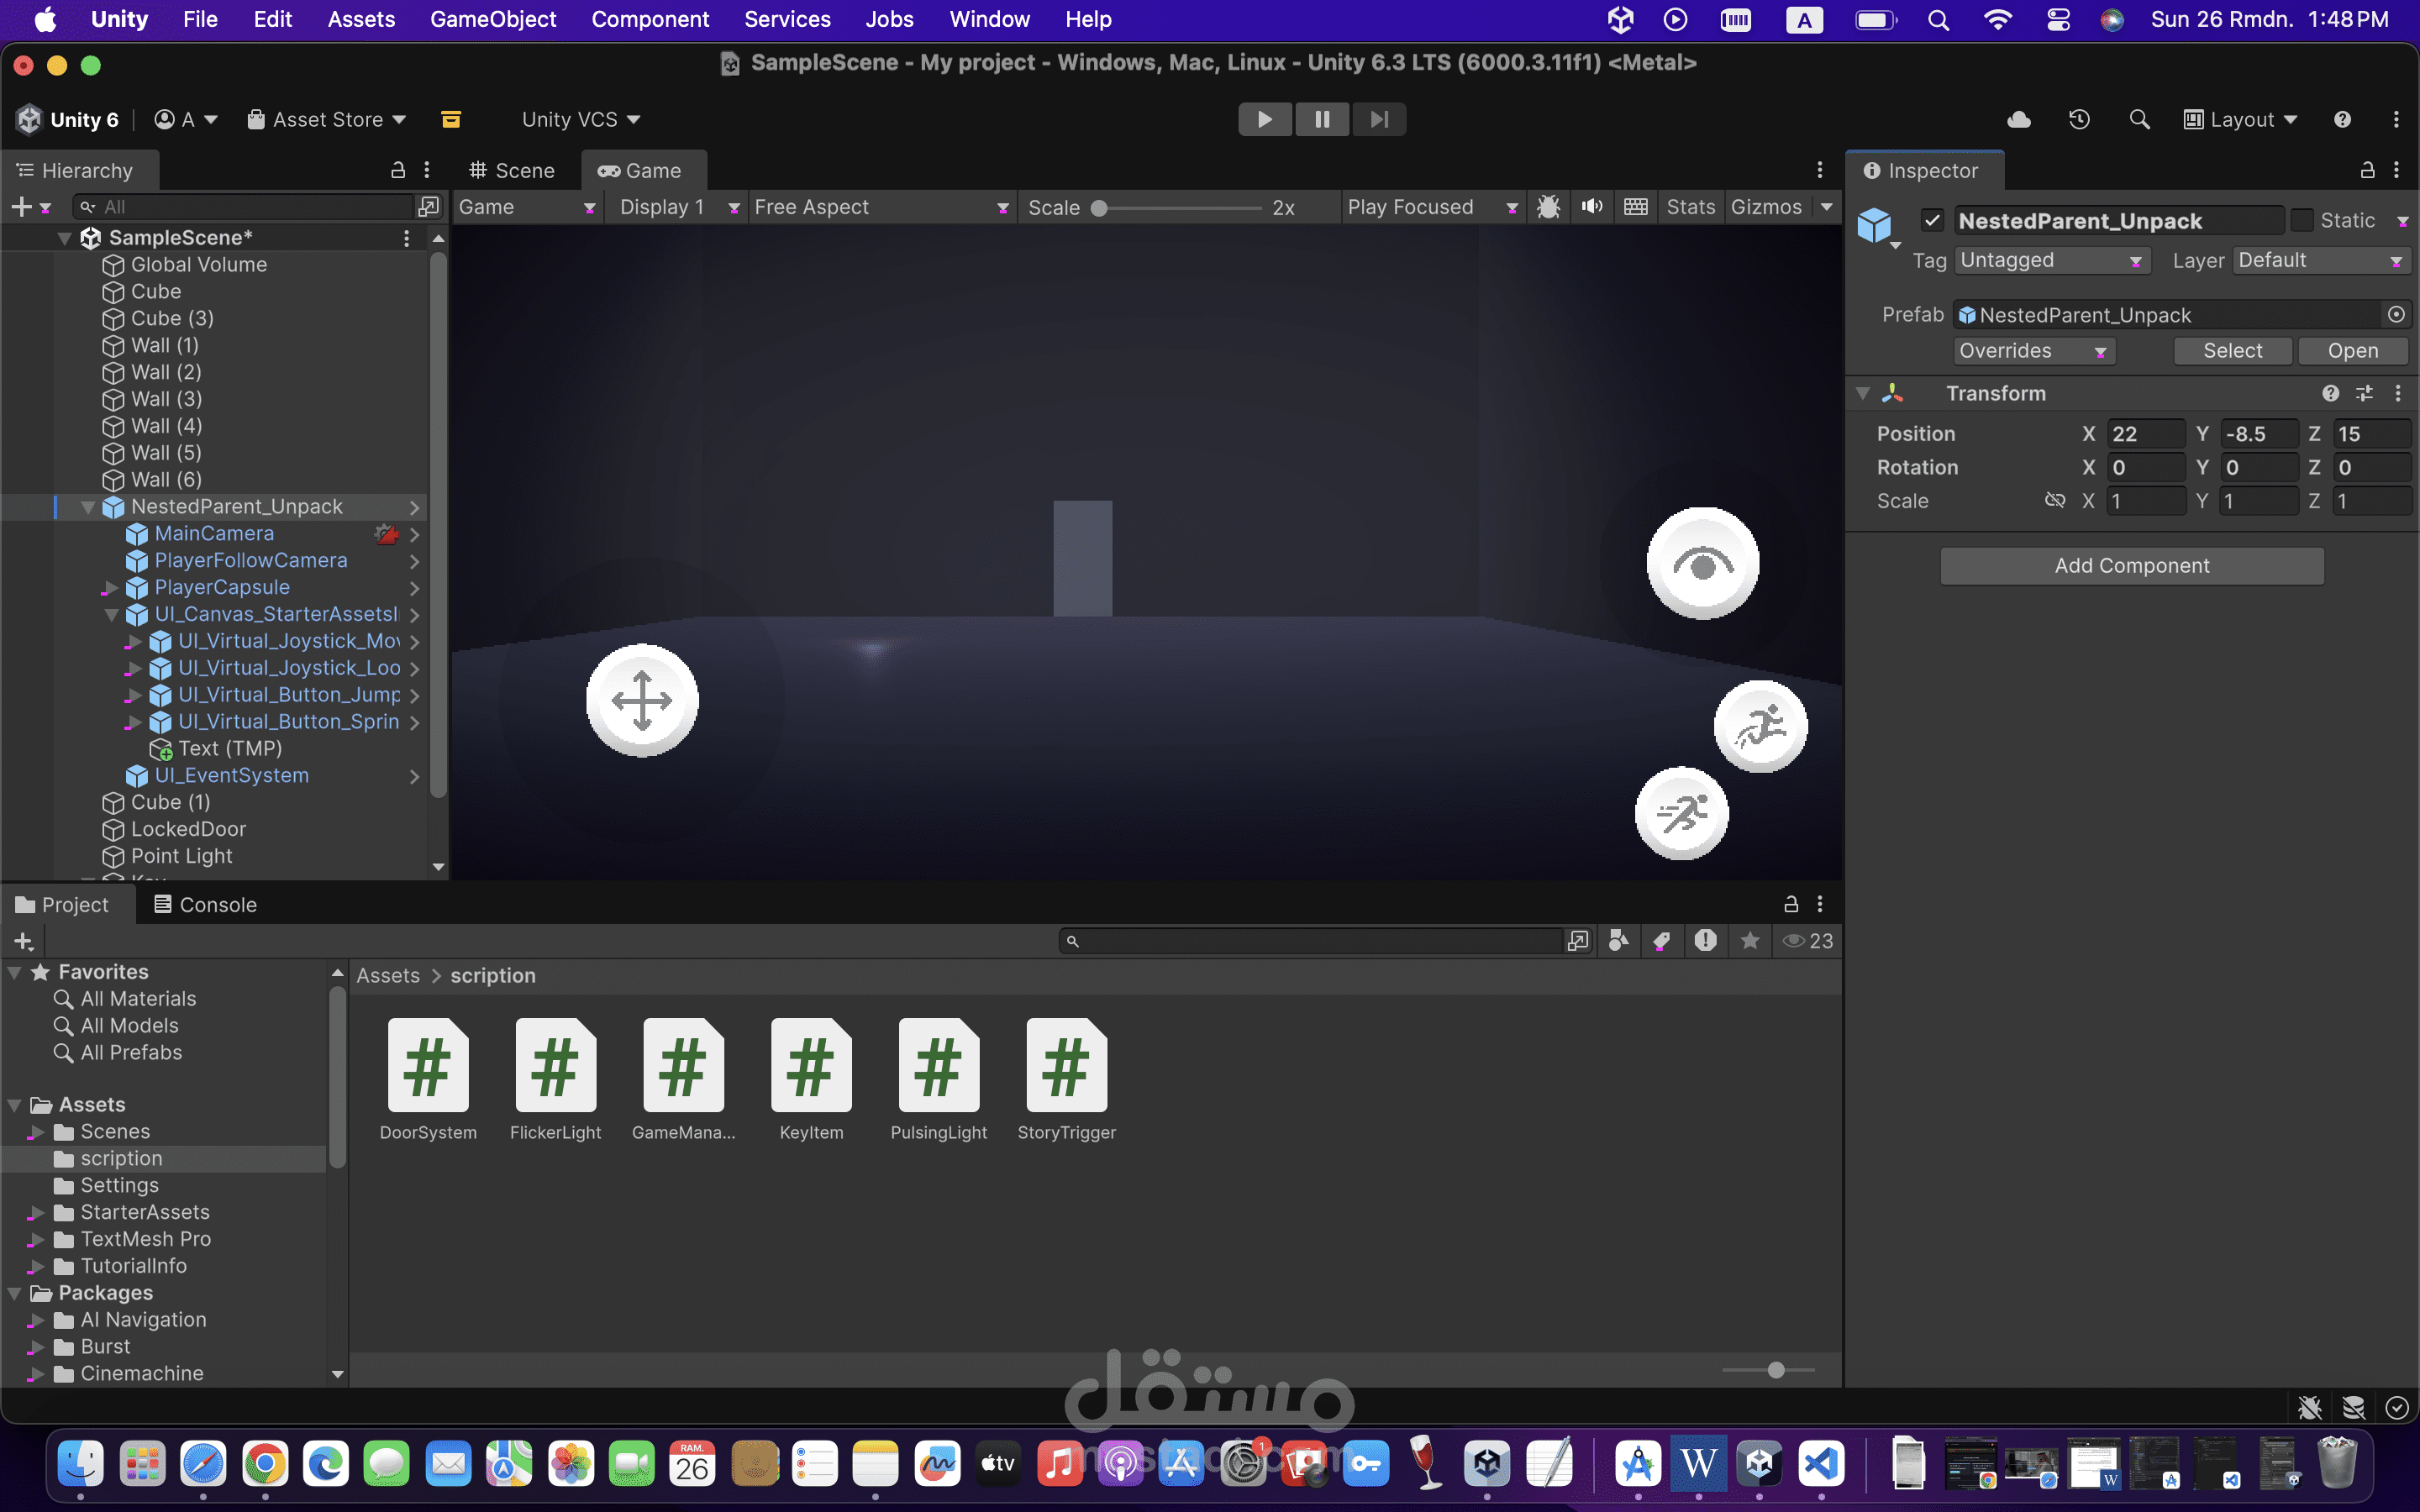Click the Hierarchy lock icon
Screen dimensions: 2420x1512
pos(398,170)
